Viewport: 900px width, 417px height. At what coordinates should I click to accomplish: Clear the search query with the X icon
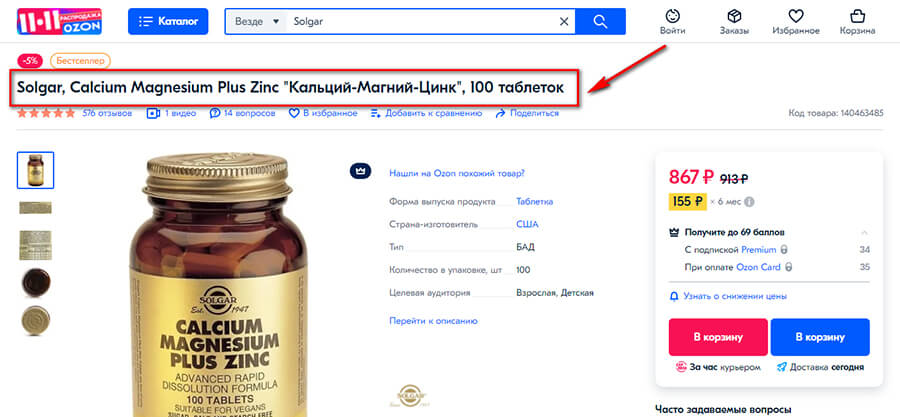coord(564,22)
